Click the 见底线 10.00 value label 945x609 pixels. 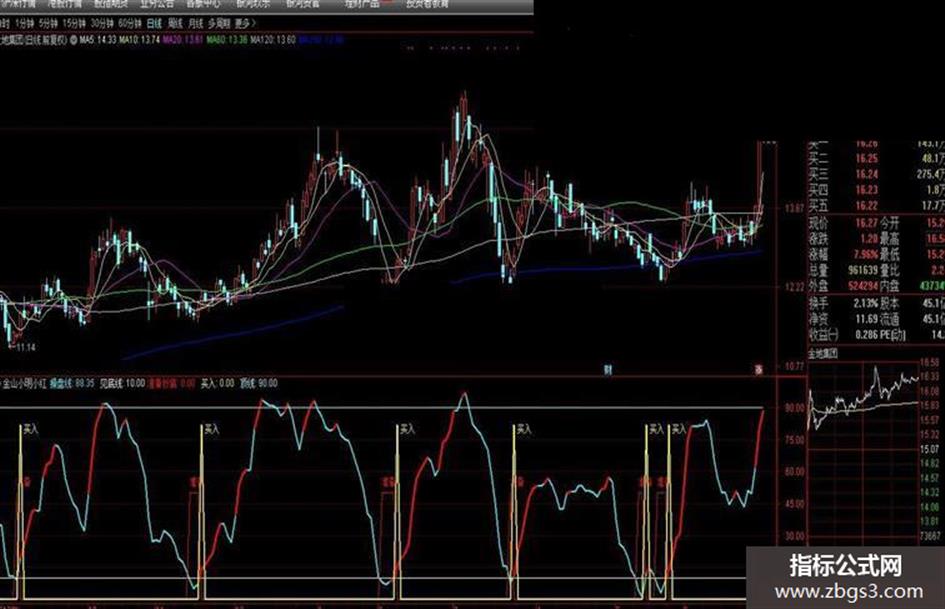pyautogui.click(x=122, y=383)
